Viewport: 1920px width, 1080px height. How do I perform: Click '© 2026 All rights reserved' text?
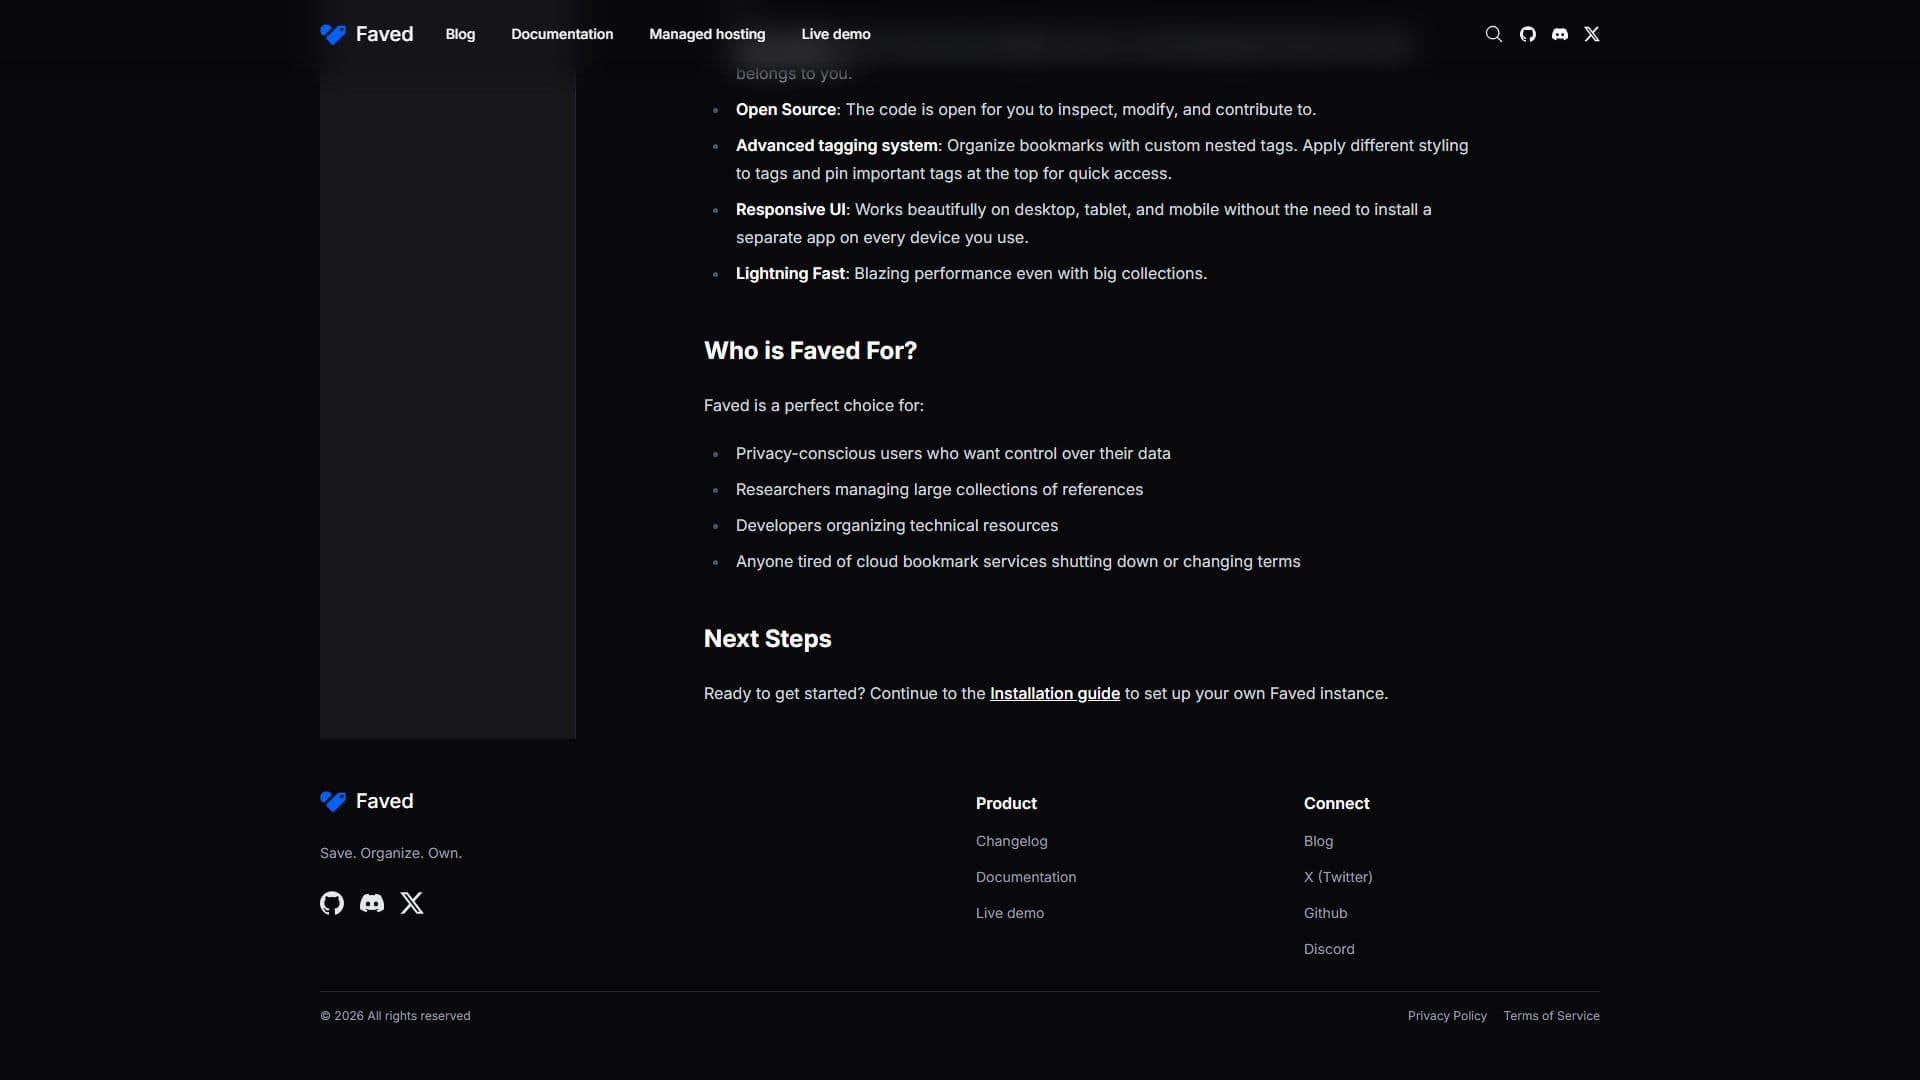[x=395, y=1016]
